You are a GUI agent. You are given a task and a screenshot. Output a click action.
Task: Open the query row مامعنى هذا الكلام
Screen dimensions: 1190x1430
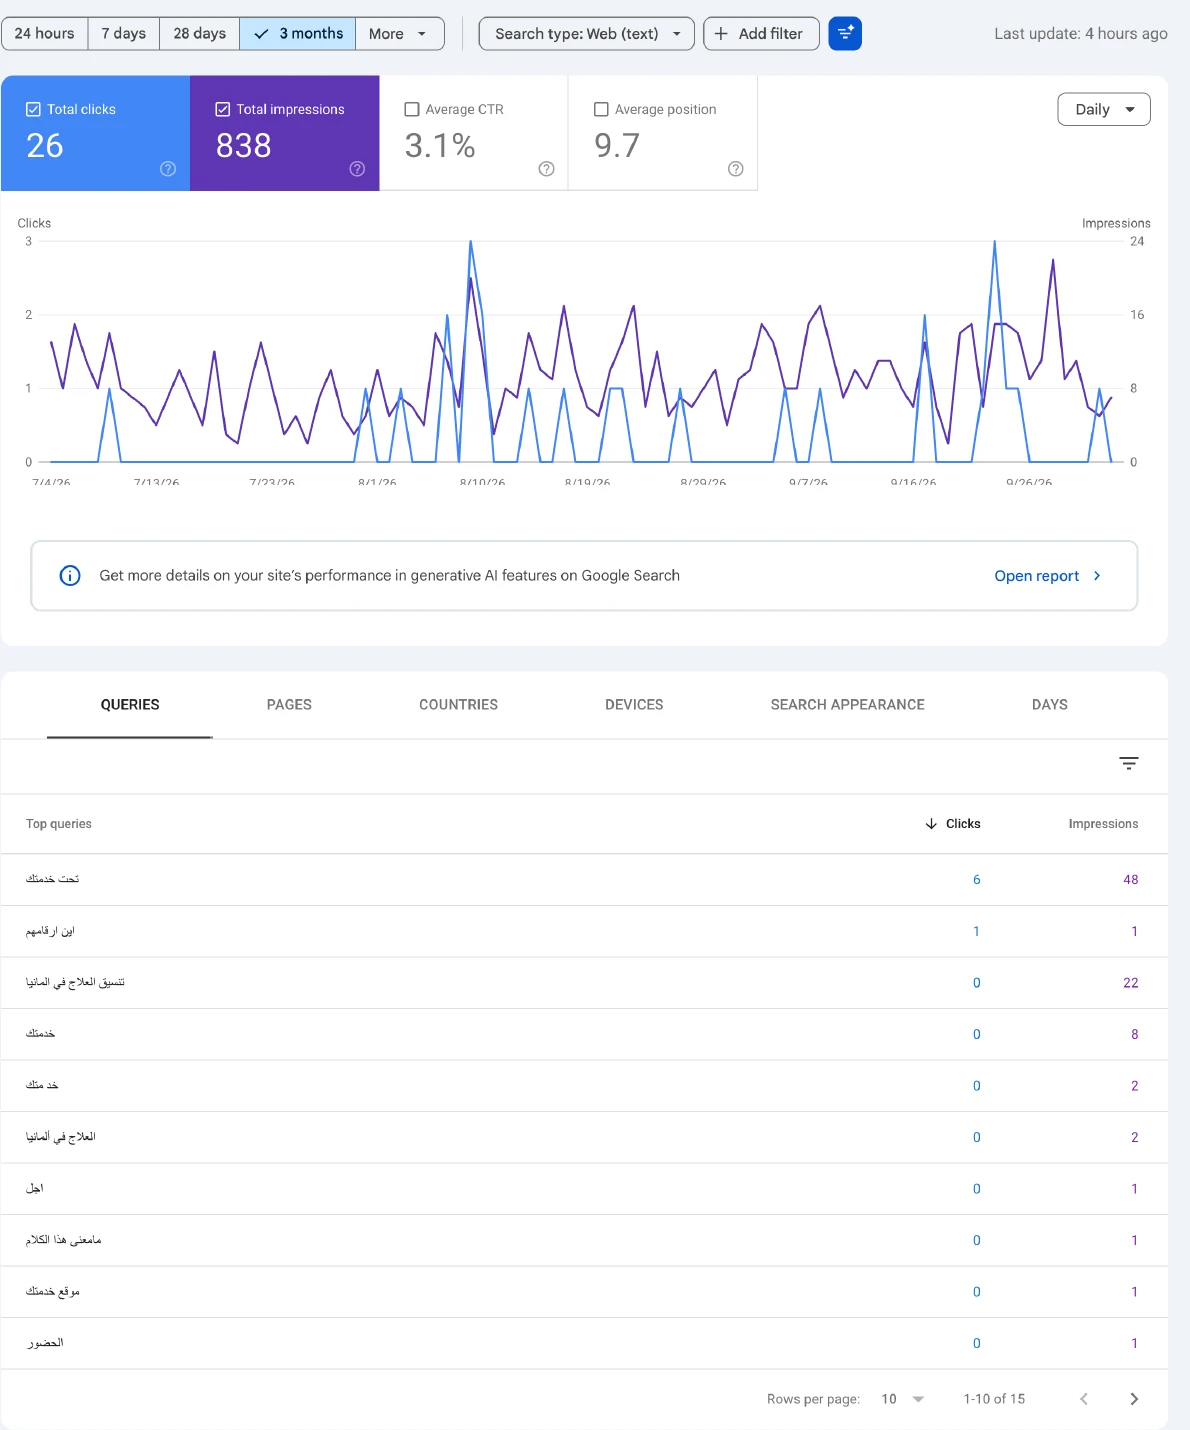584,1241
